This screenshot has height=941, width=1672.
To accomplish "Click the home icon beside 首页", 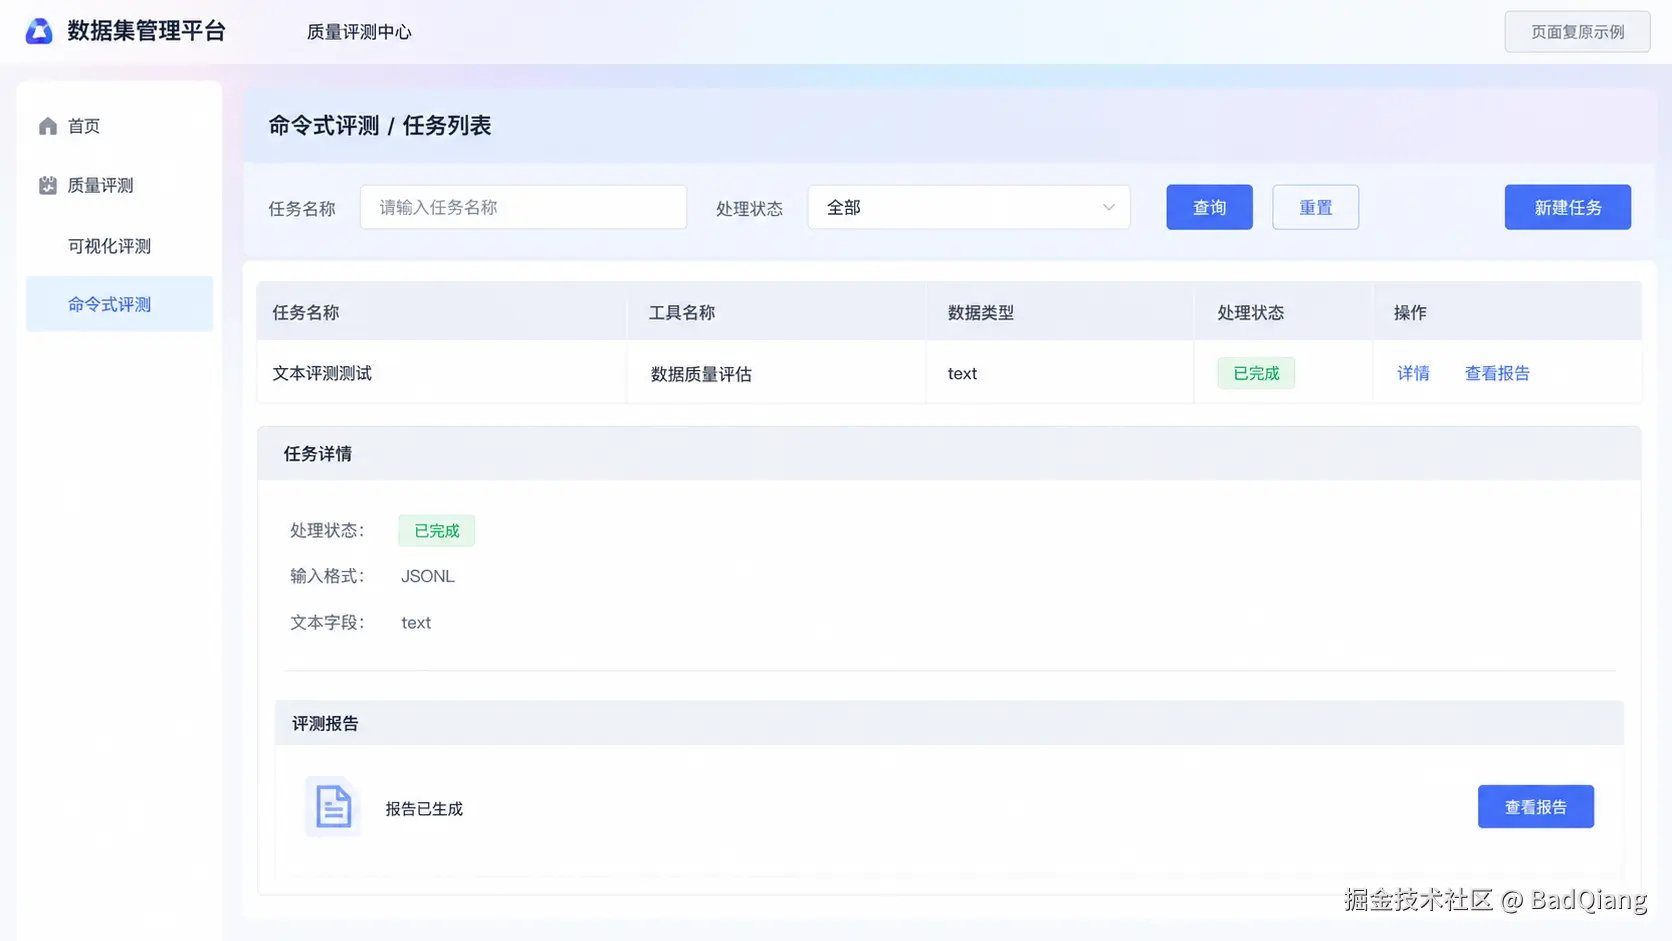I will (x=48, y=126).
